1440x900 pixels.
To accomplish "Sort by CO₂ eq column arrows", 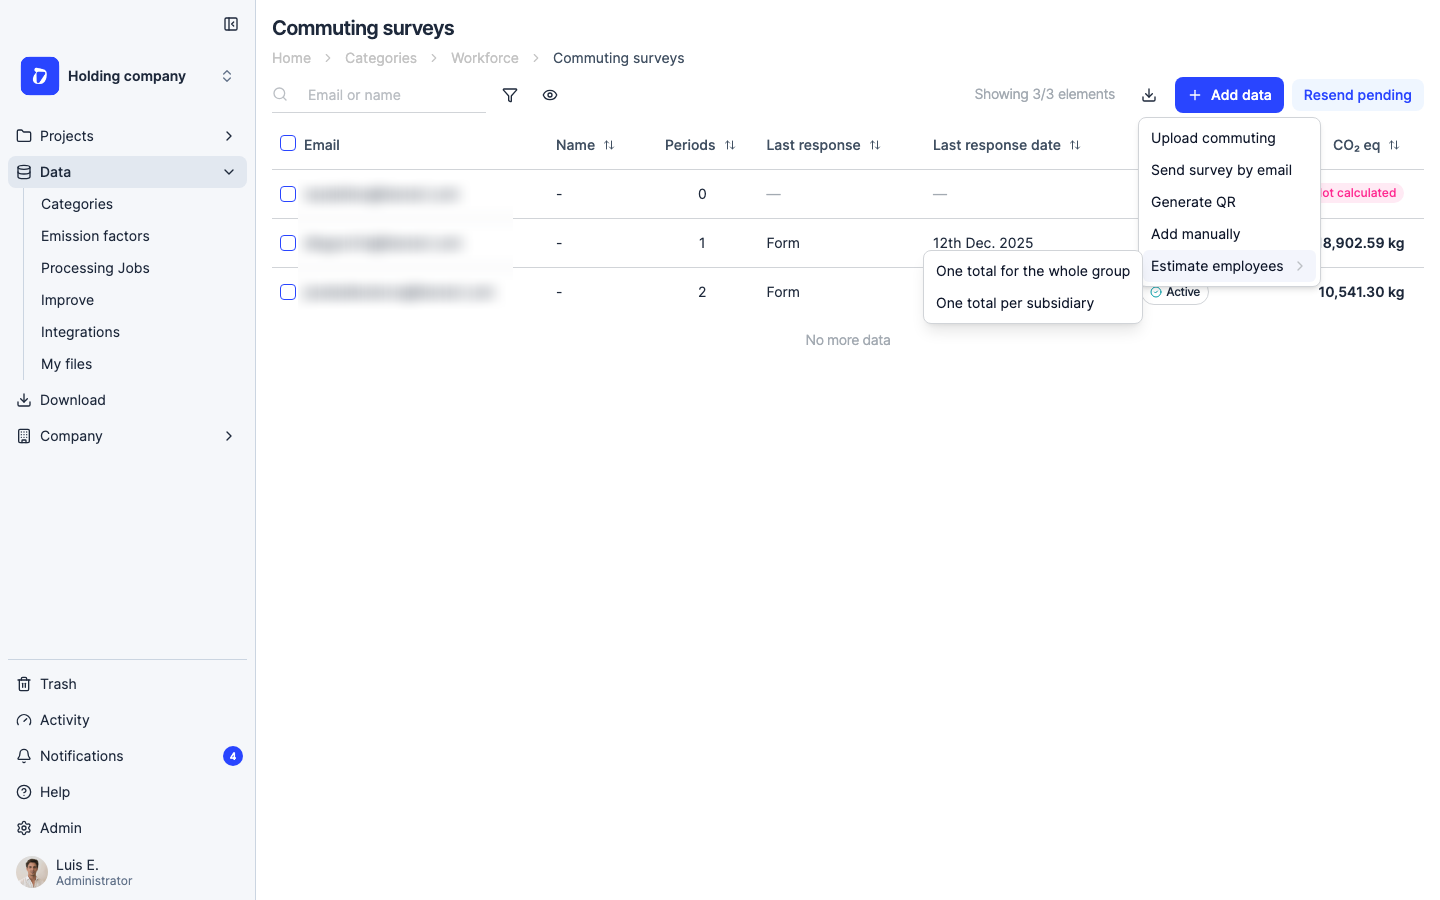I will click(x=1394, y=145).
